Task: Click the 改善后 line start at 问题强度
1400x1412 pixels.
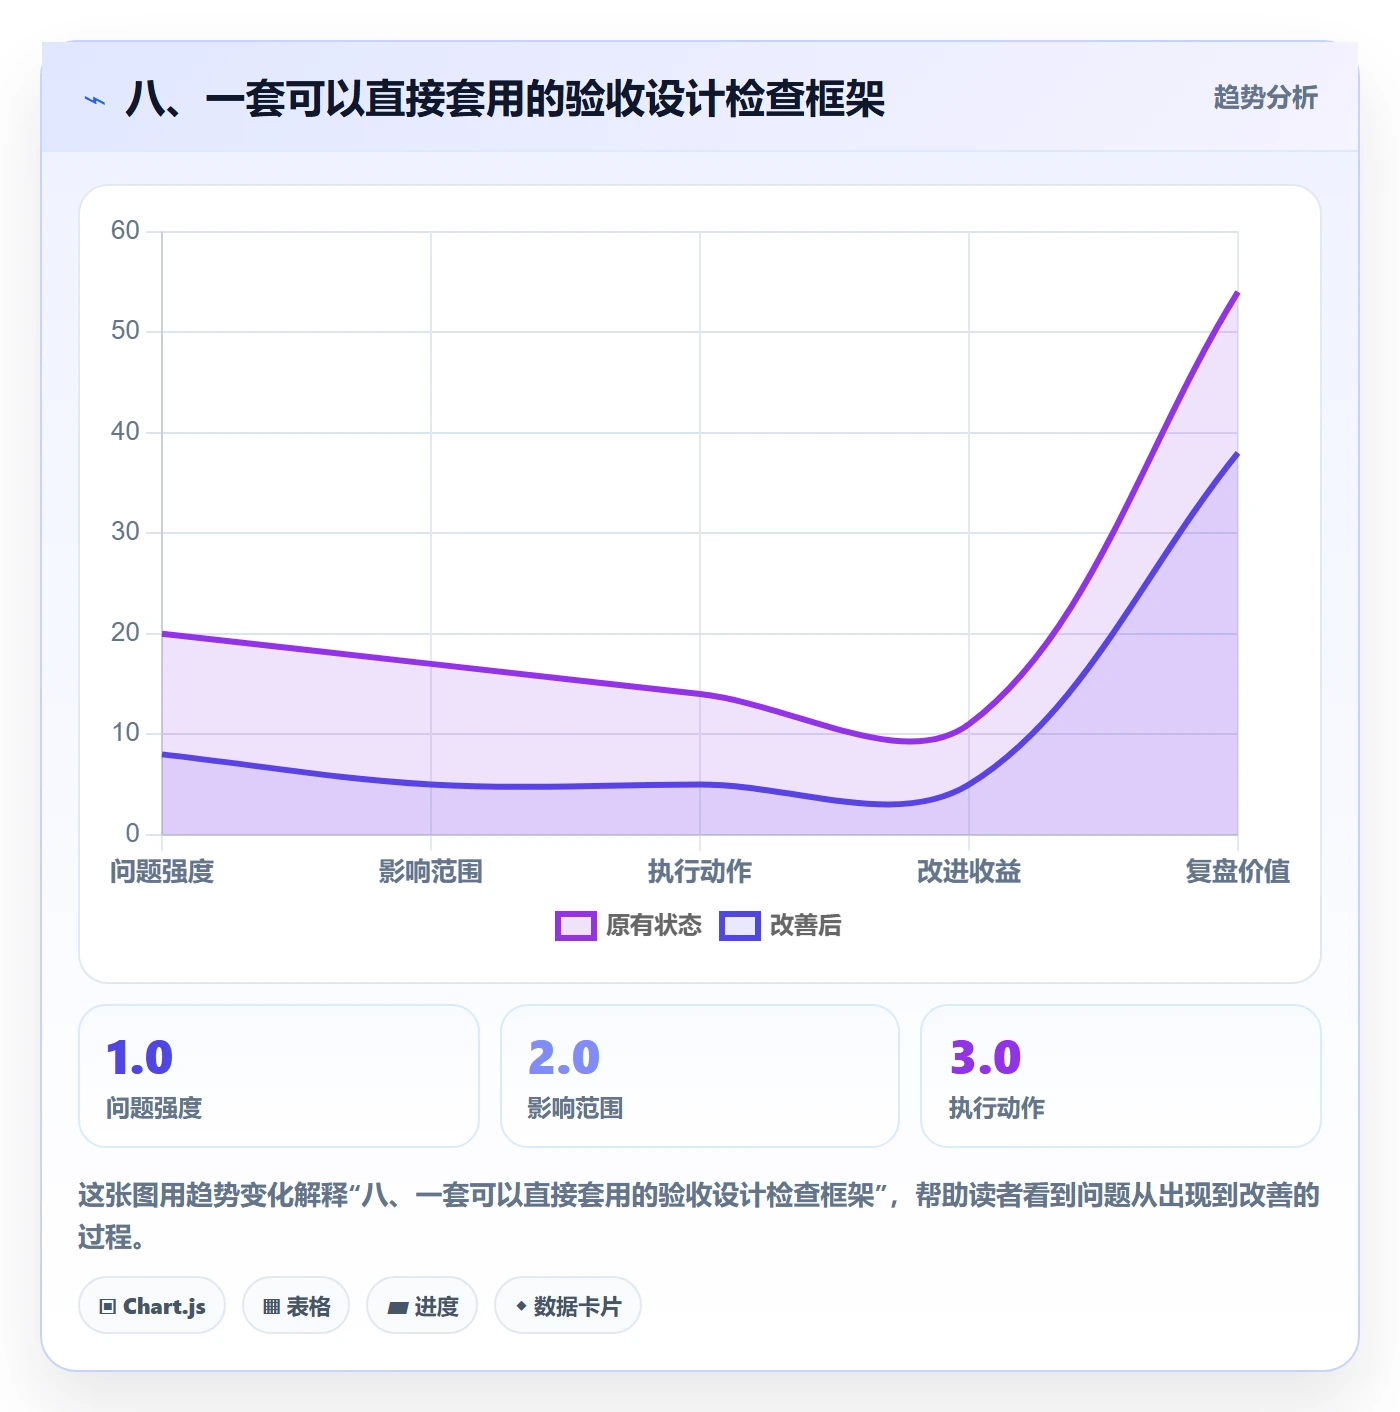Action: [x=162, y=754]
